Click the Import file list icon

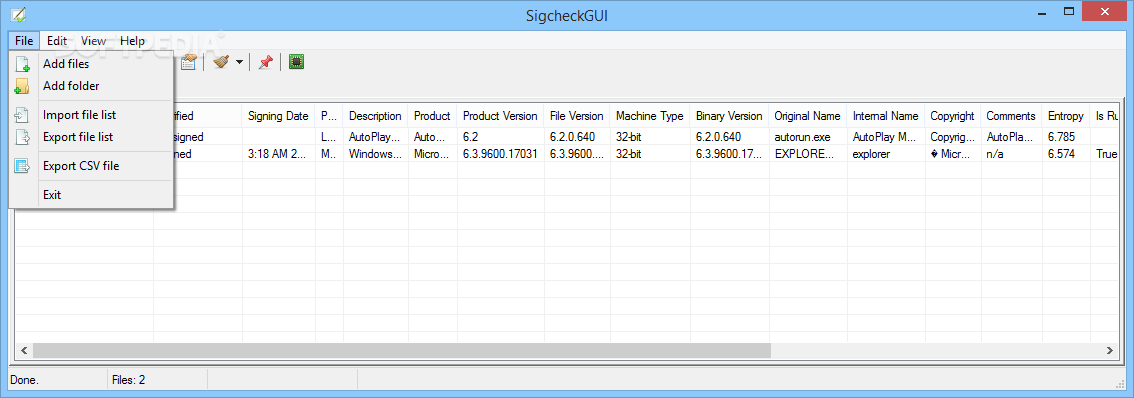(22, 115)
